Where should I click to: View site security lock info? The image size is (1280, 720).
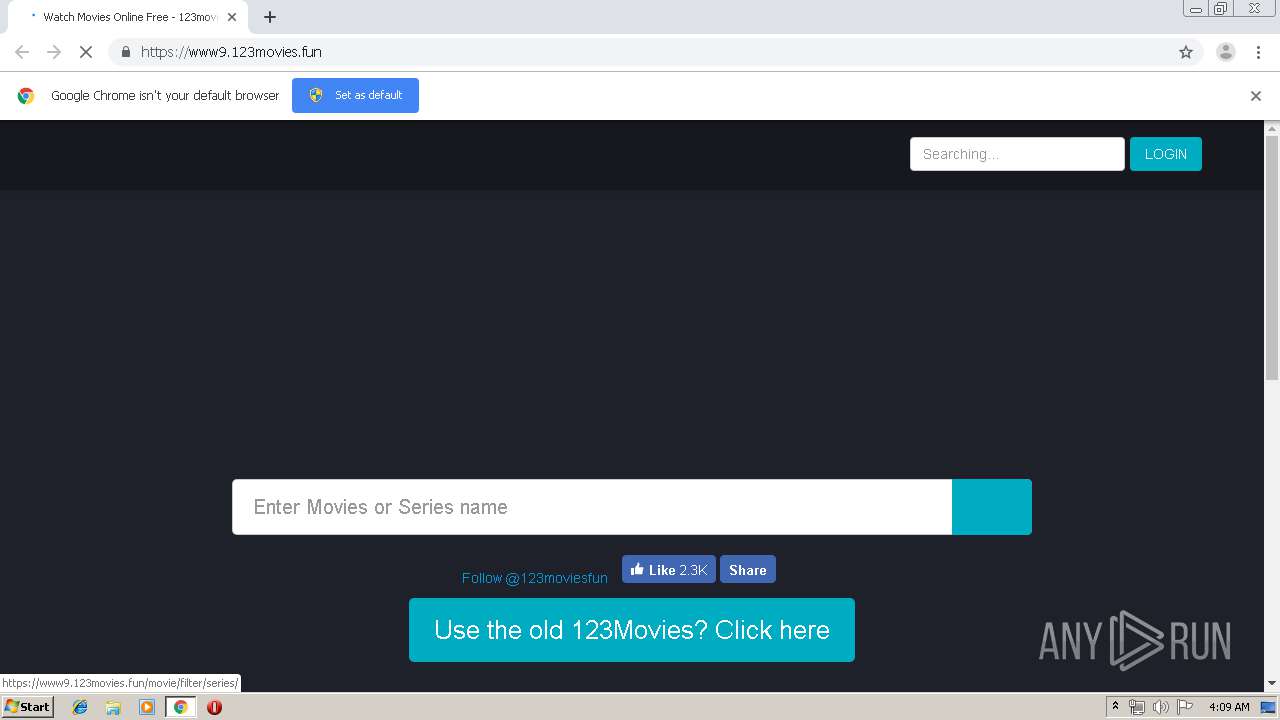(x=126, y=52)
